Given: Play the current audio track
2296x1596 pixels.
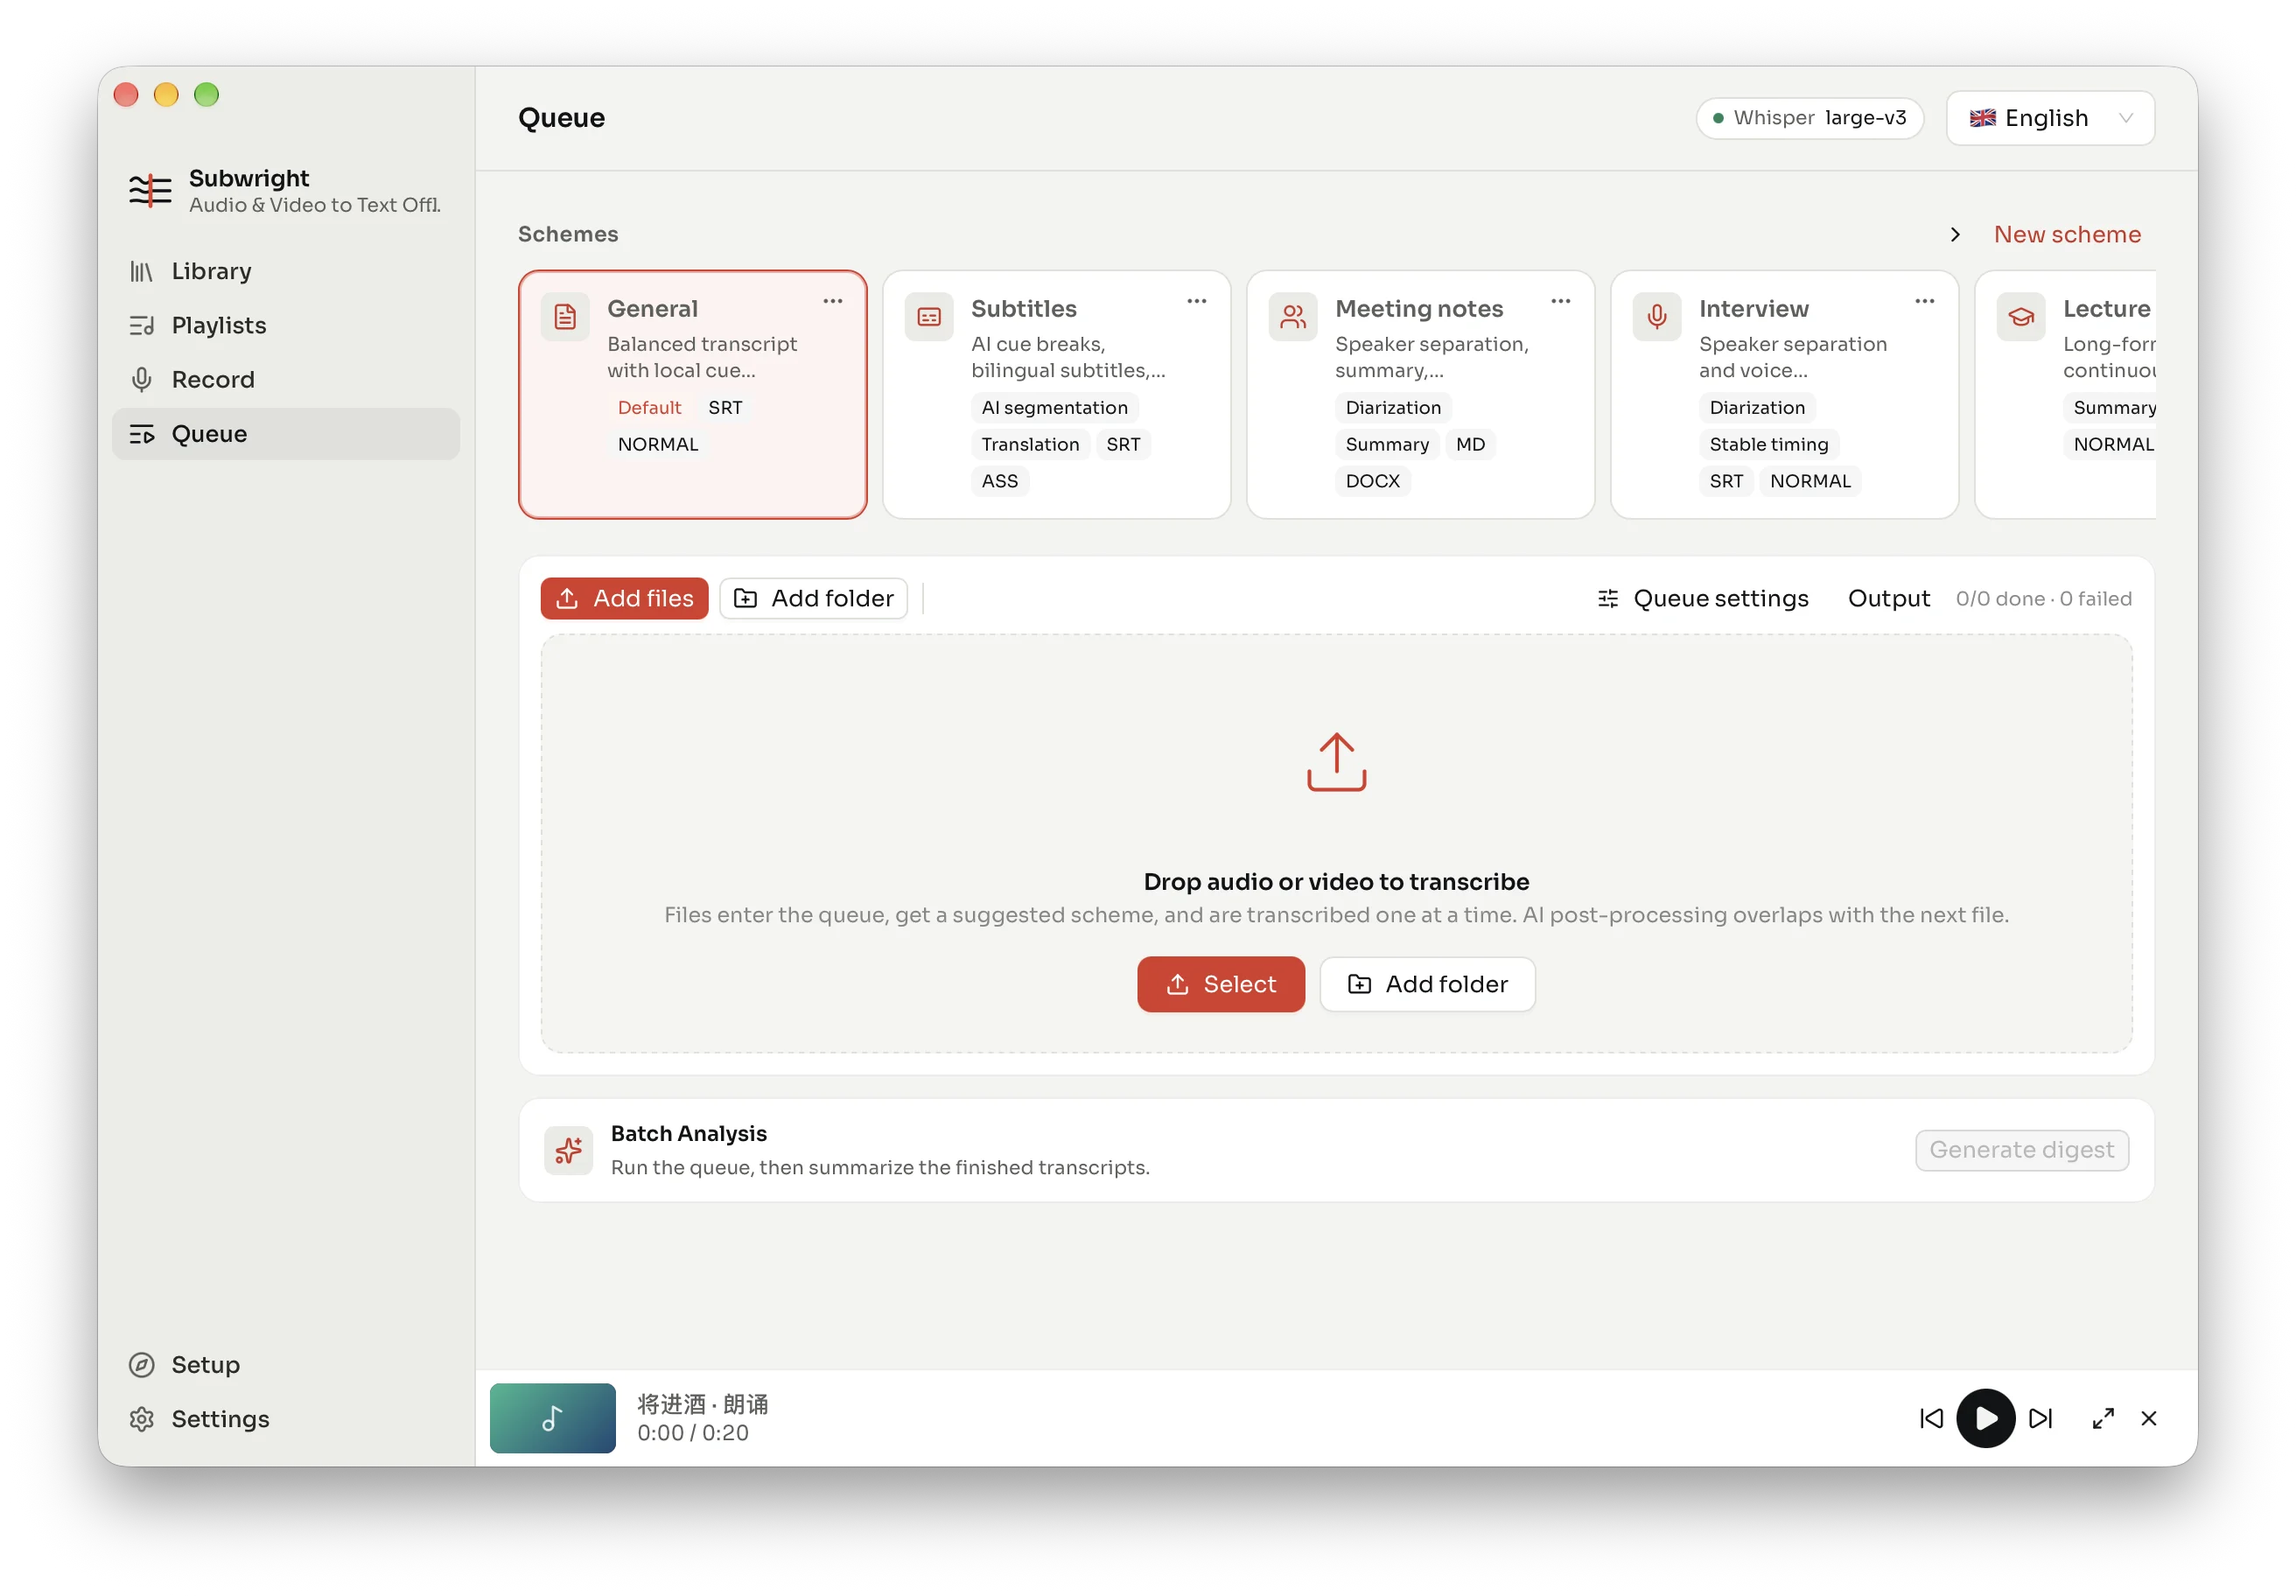Looking at the screenshot, I should (1985, 1418).
